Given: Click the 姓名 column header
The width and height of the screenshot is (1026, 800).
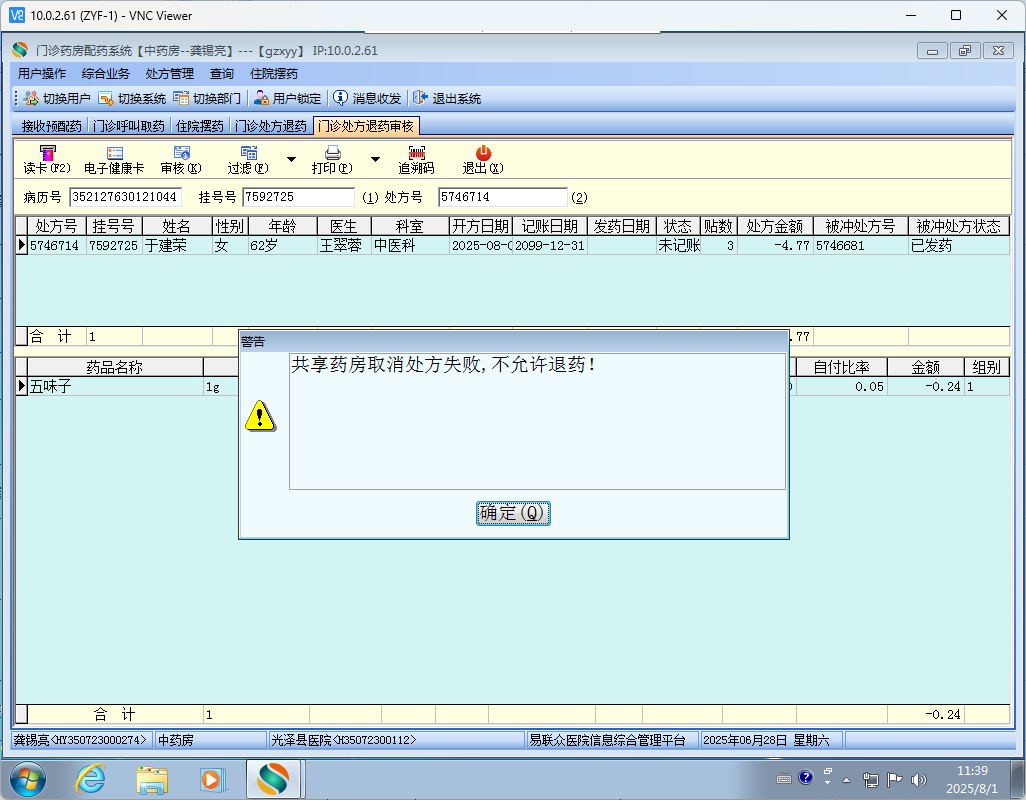Looking at the screenshot, I should coord(177,226).
